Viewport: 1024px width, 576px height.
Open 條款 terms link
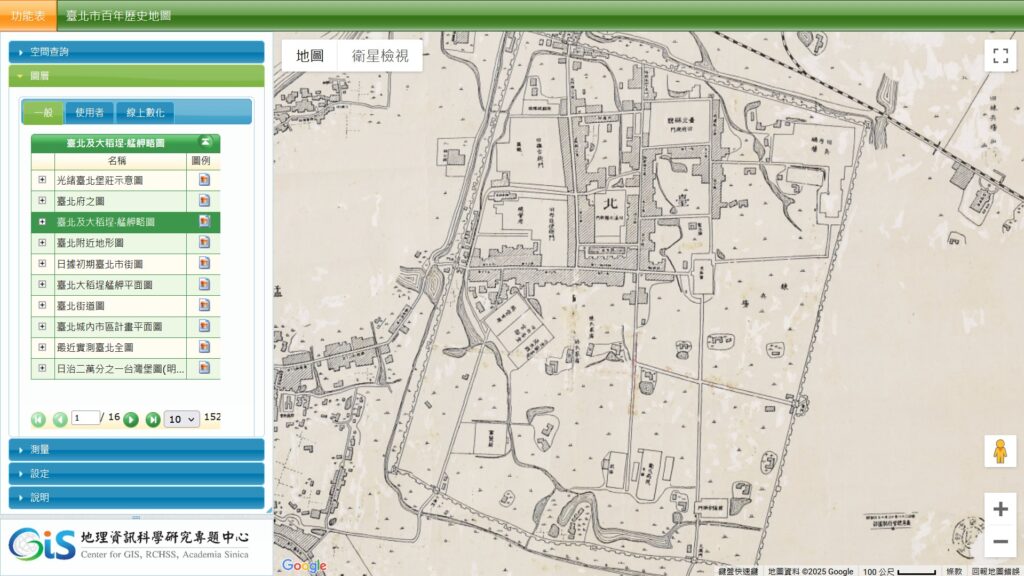(x=954, y=571)
